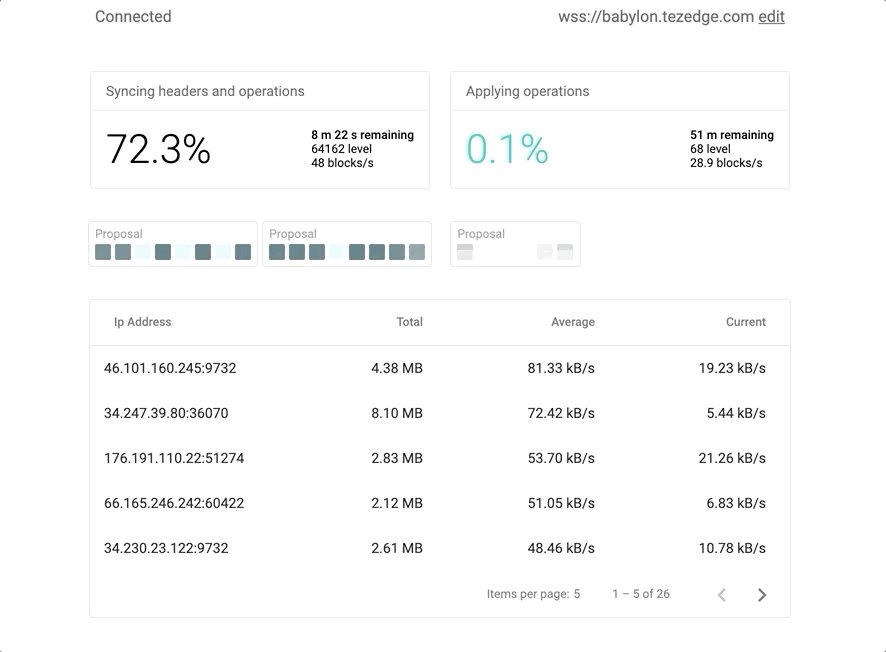This screenshot has width=886, height=652.
Task: Click the 51 m remaining text
Action: point(732,135)
